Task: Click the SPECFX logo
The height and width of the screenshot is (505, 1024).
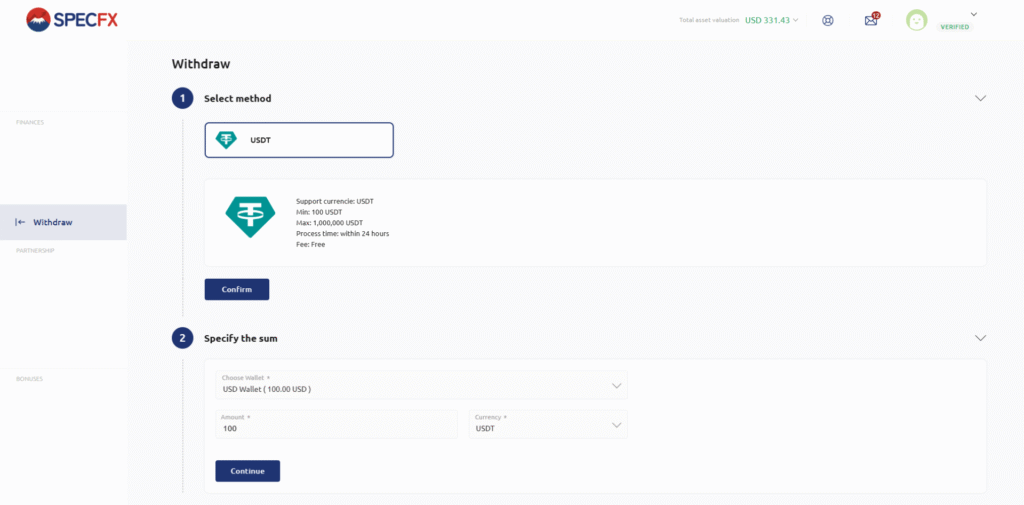Action: [72, 19]
